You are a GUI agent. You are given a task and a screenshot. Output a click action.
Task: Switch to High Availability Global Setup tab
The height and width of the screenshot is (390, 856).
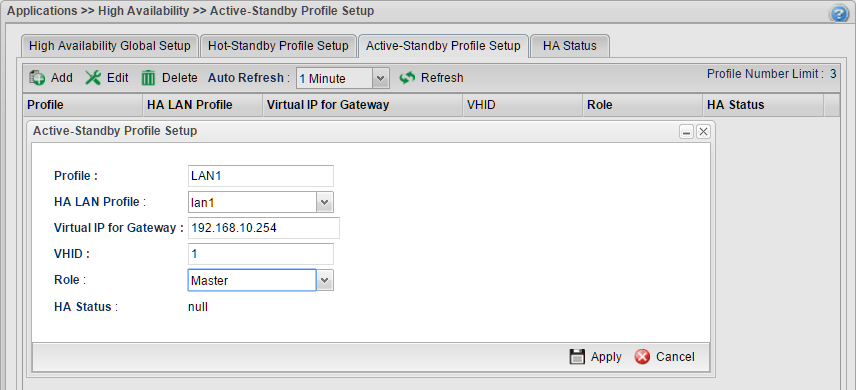click(110, 46)
